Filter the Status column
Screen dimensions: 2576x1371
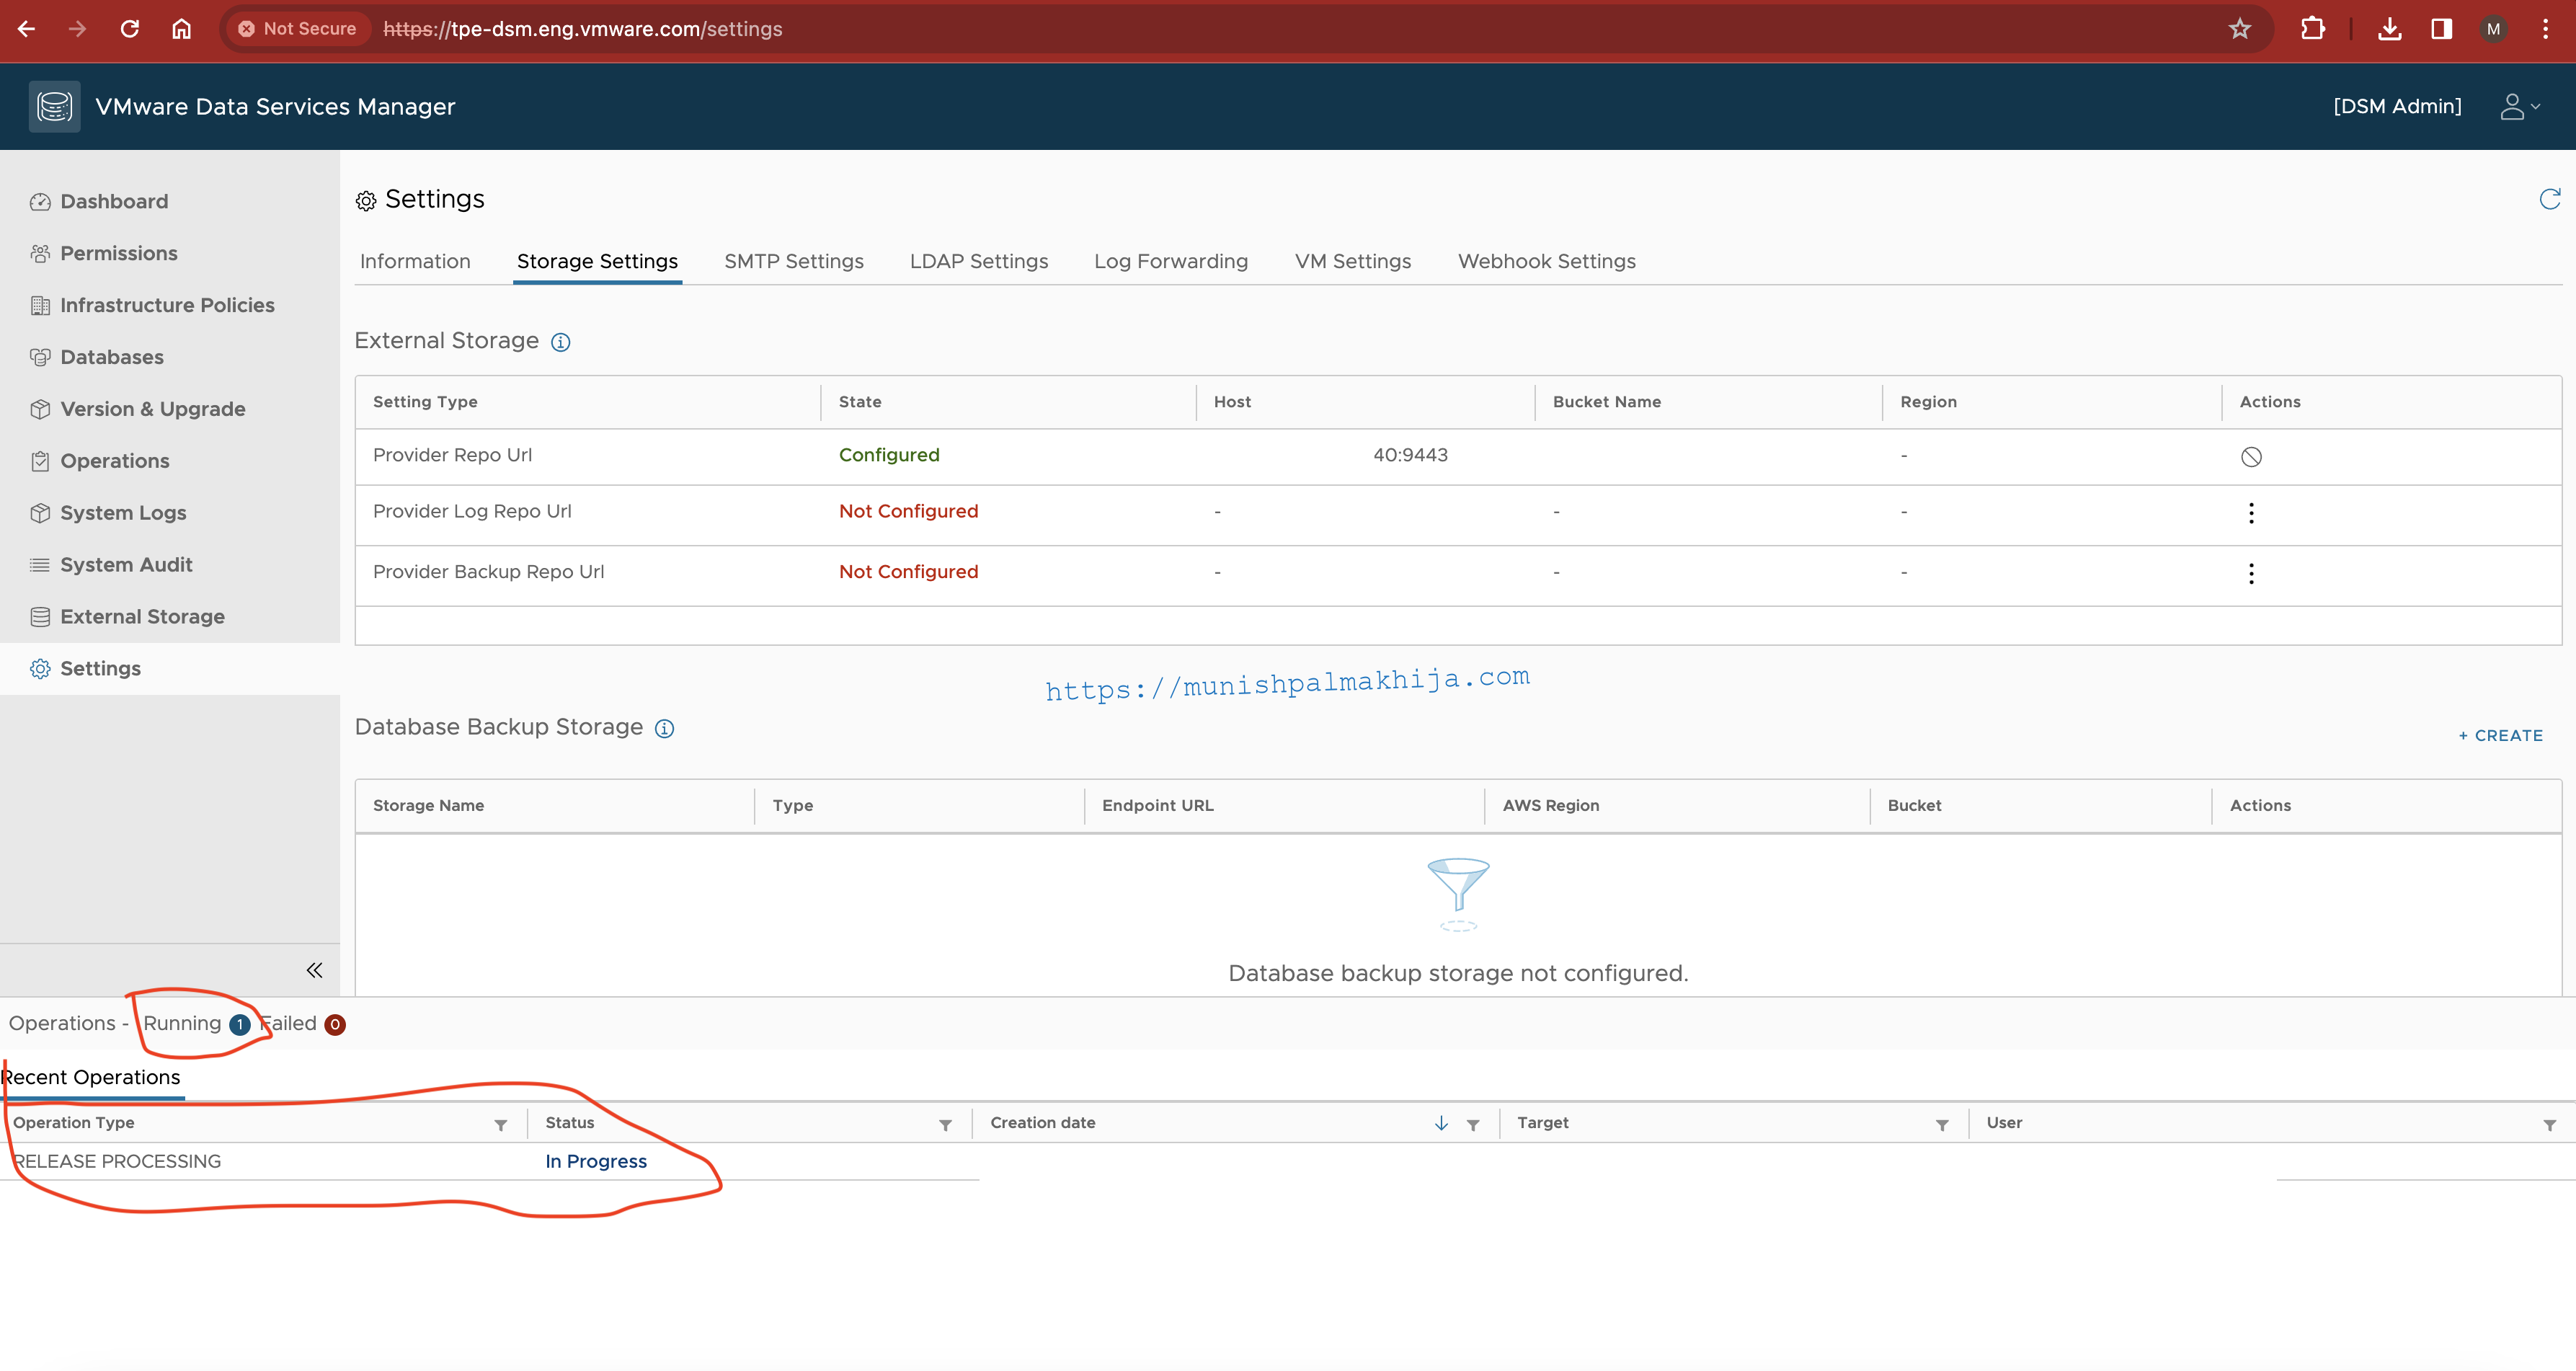point(945,1125)
